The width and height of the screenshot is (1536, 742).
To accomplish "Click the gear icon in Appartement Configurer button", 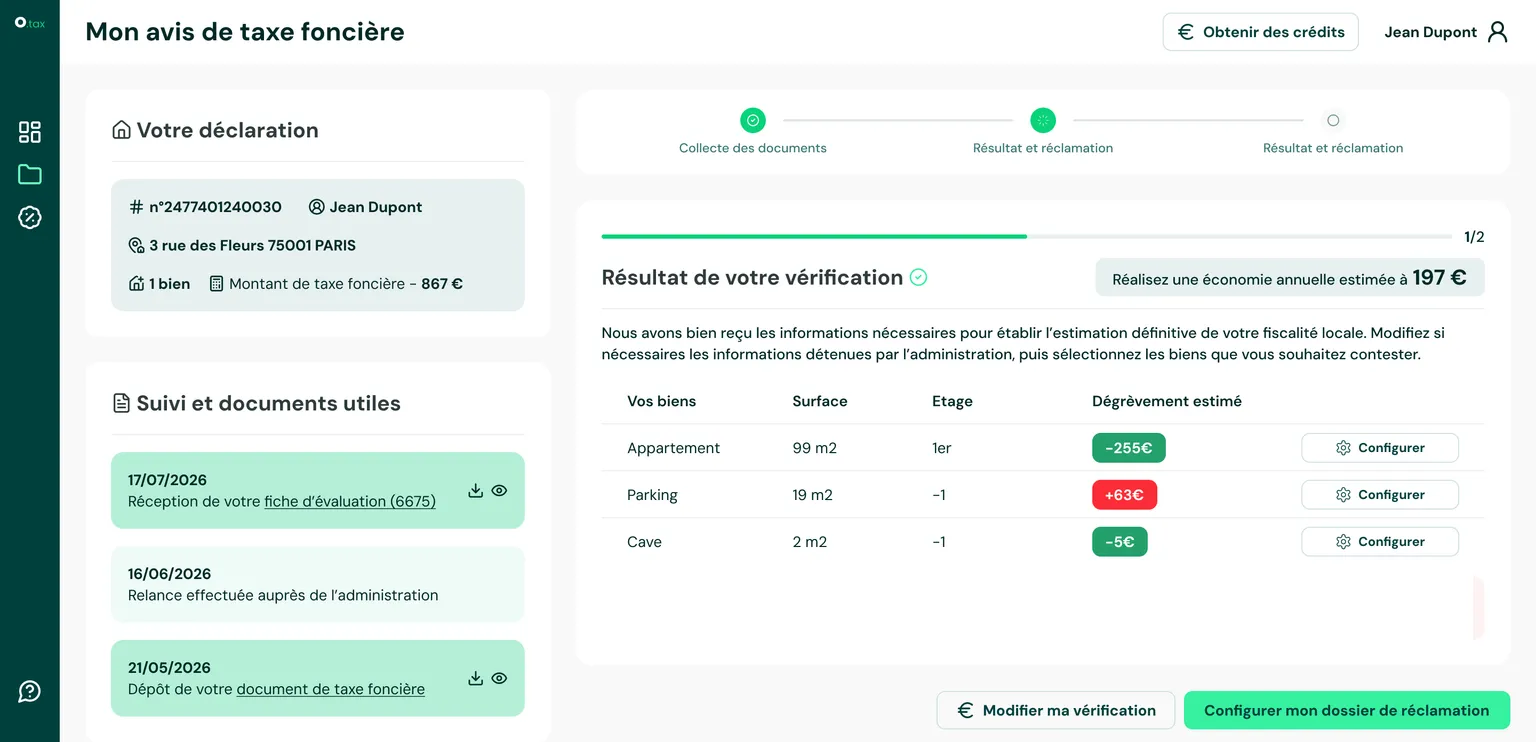I will coord(1343,448).
